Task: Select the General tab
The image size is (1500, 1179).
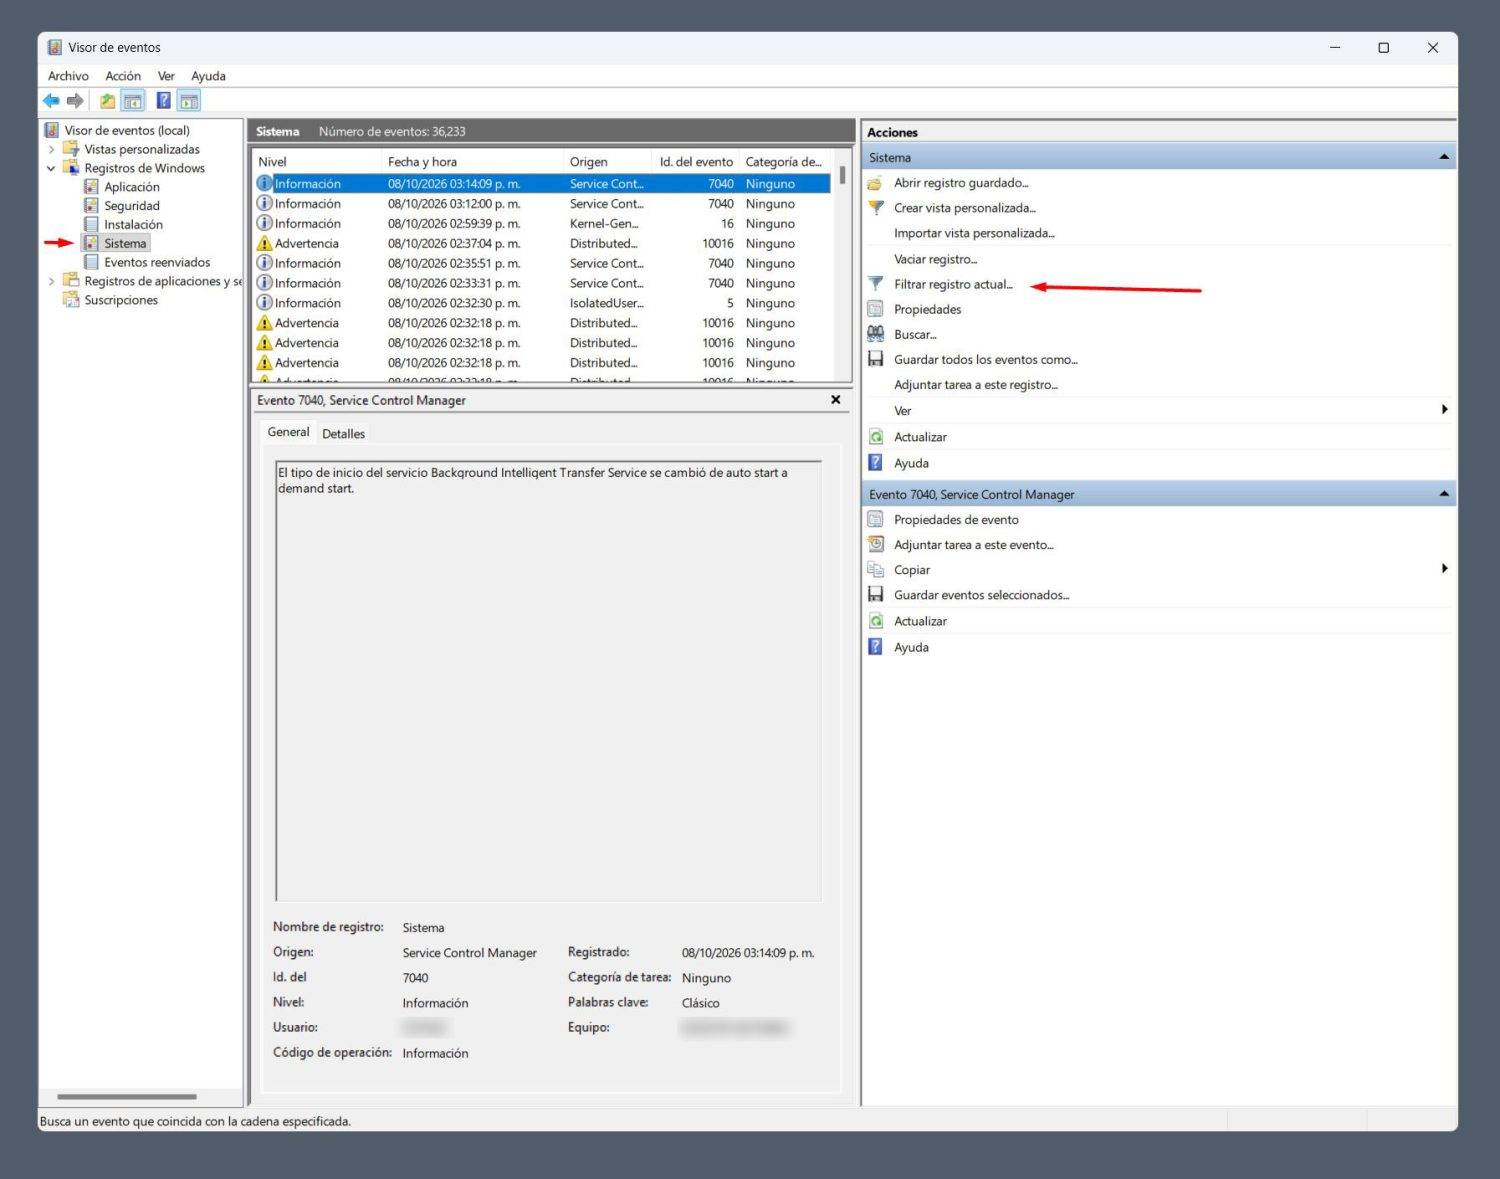Action: 288,432
